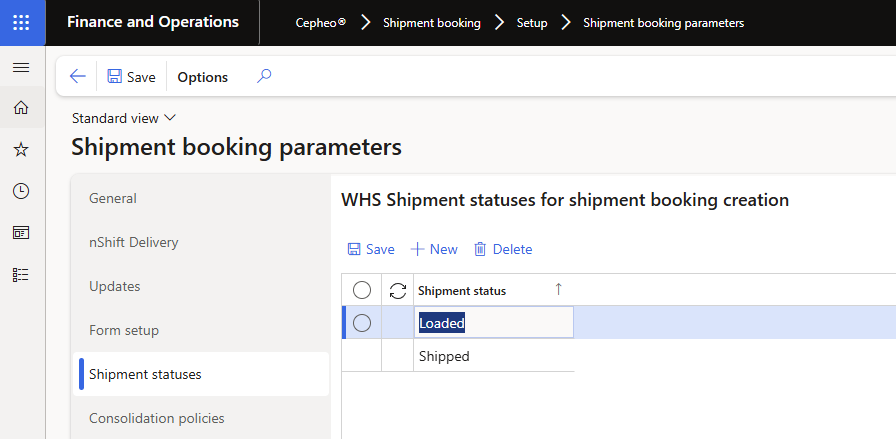
Task: Select the Loaded row marker
Action: [x=362, y=323]
